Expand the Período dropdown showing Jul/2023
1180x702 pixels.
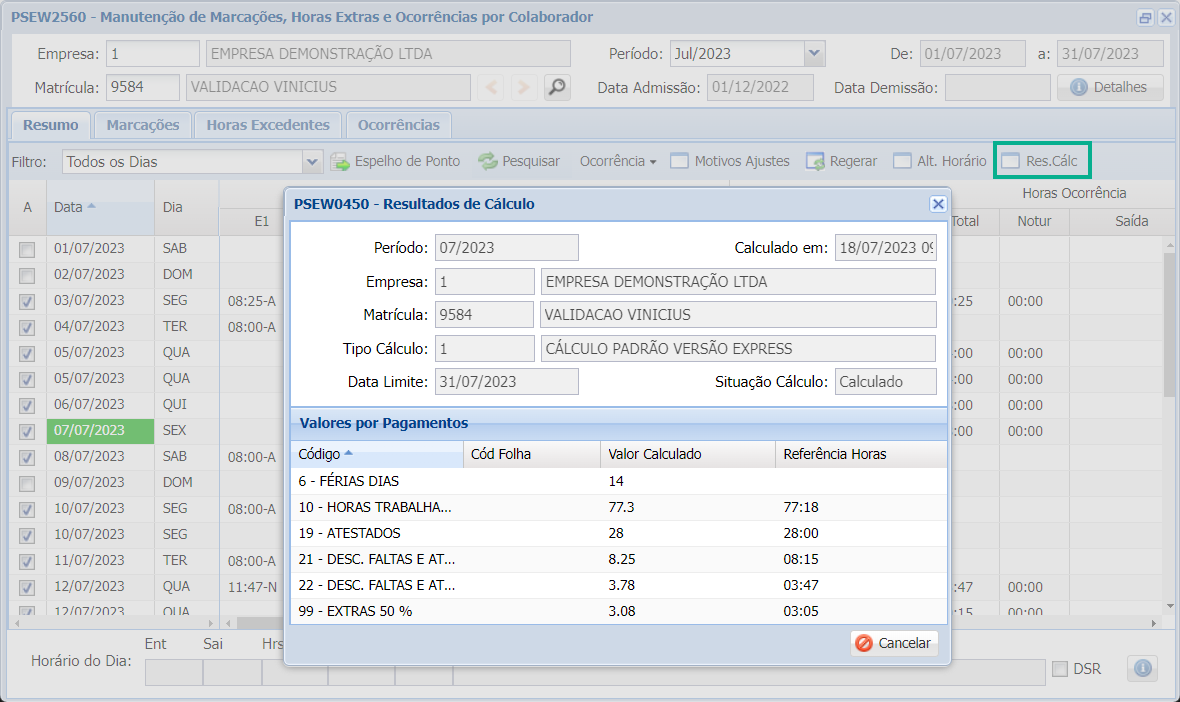coord(814,54)
